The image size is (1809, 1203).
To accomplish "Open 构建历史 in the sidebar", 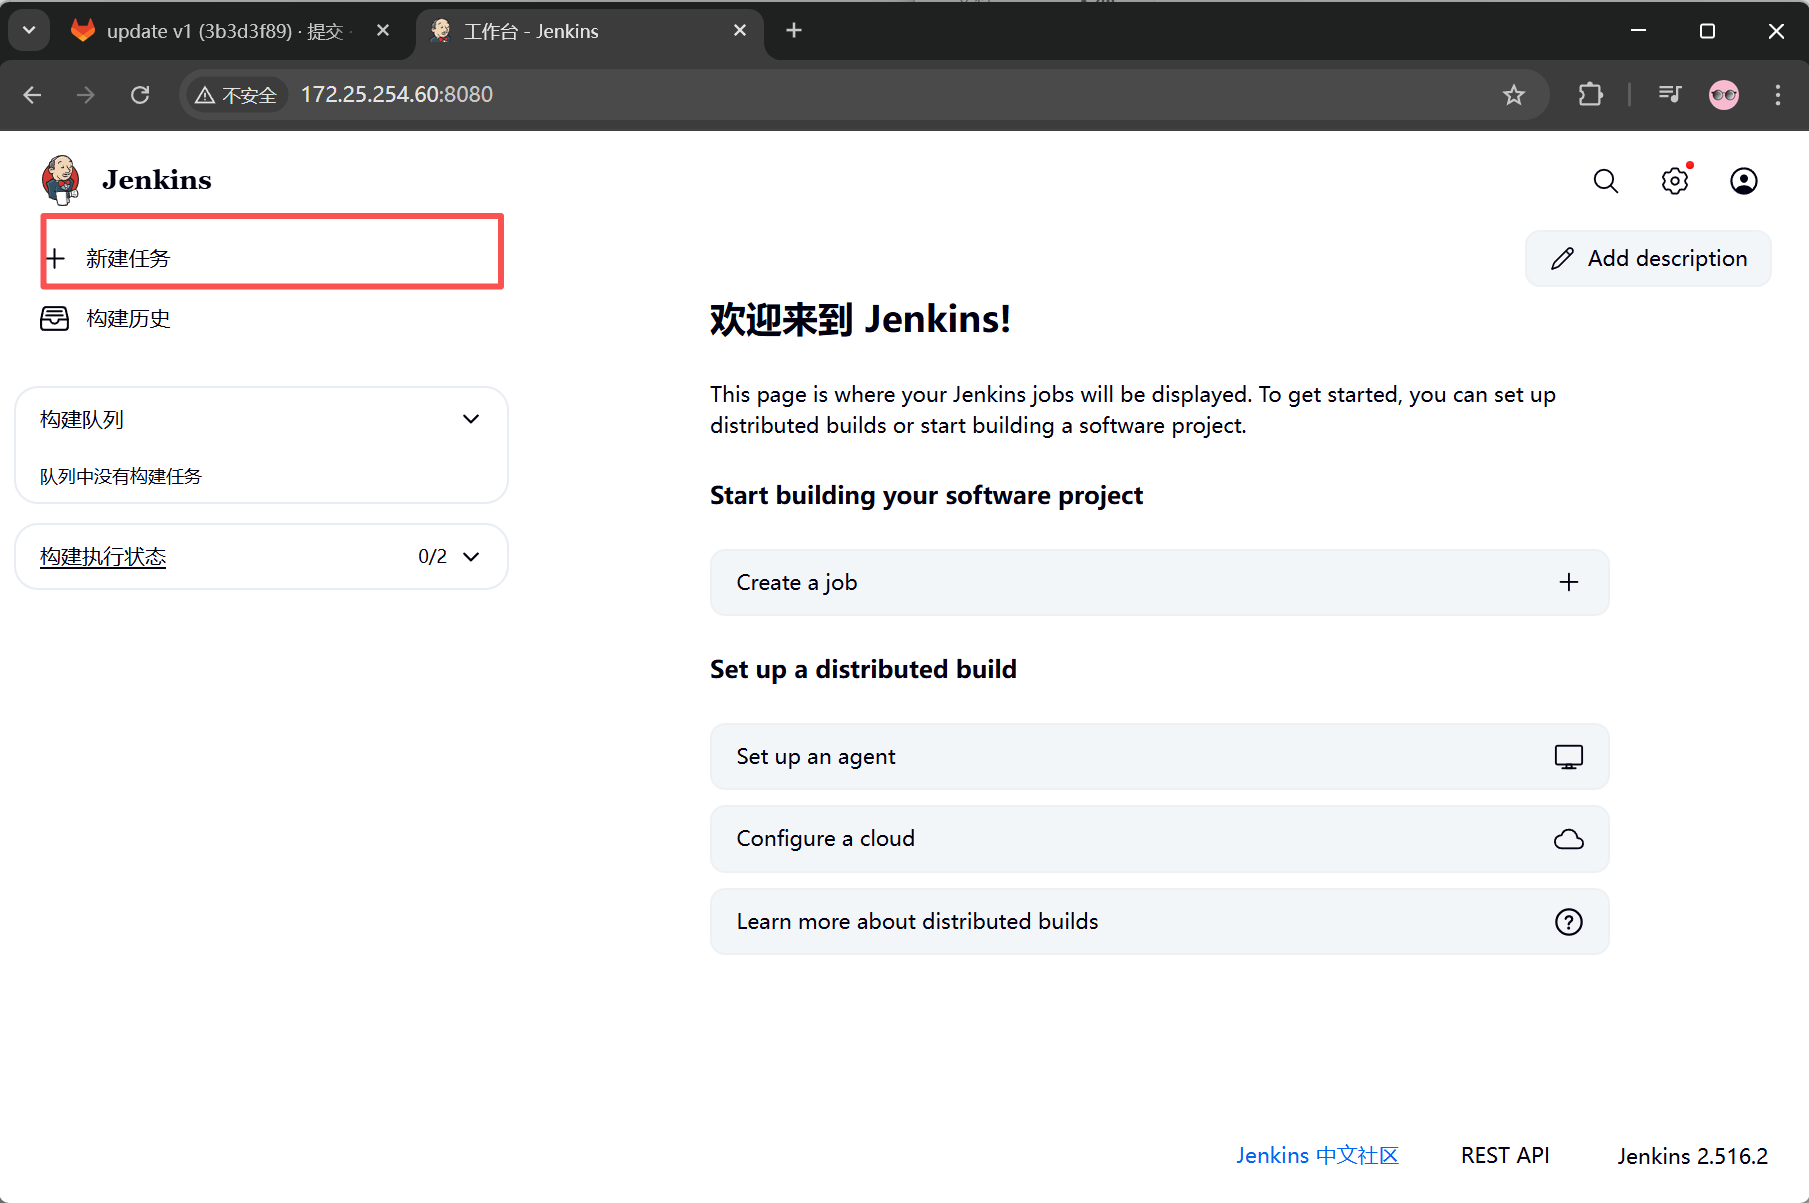I will click(128, 318).
